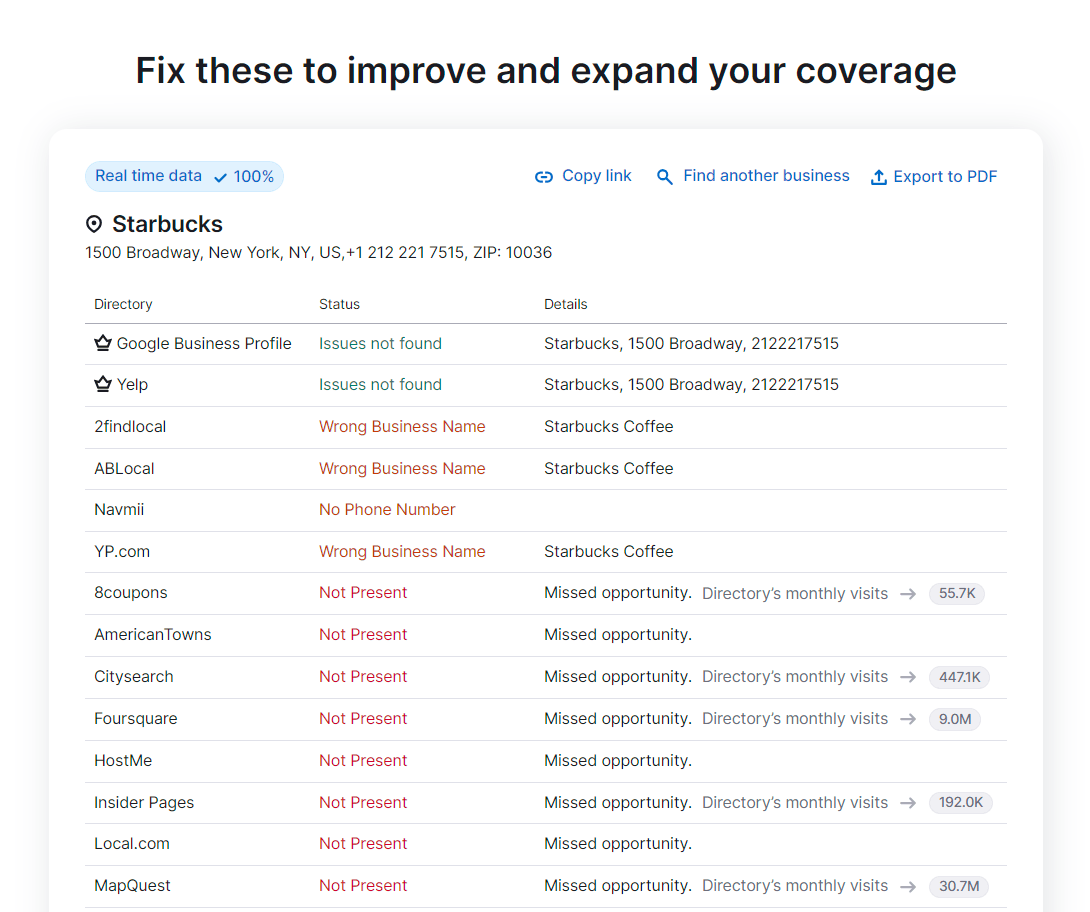The image size is (1090, 912).
Task: Click the crown icon next to Google Business Profile
Action: (x=101, y=342)
